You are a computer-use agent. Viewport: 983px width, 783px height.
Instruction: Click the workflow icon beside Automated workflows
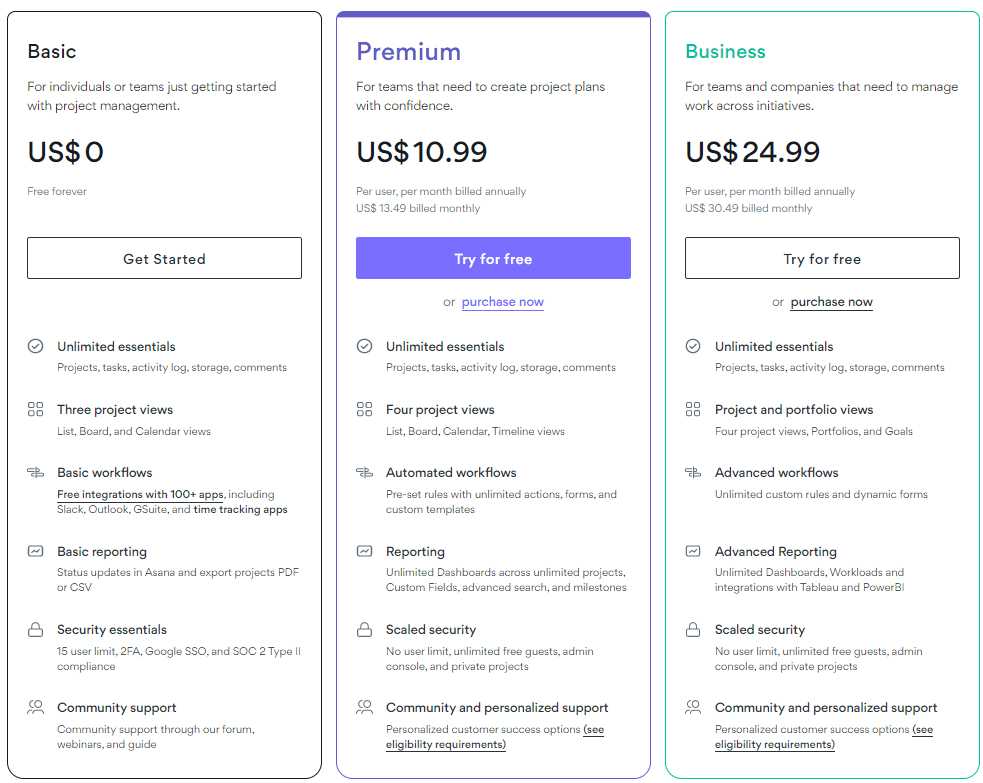364,472
